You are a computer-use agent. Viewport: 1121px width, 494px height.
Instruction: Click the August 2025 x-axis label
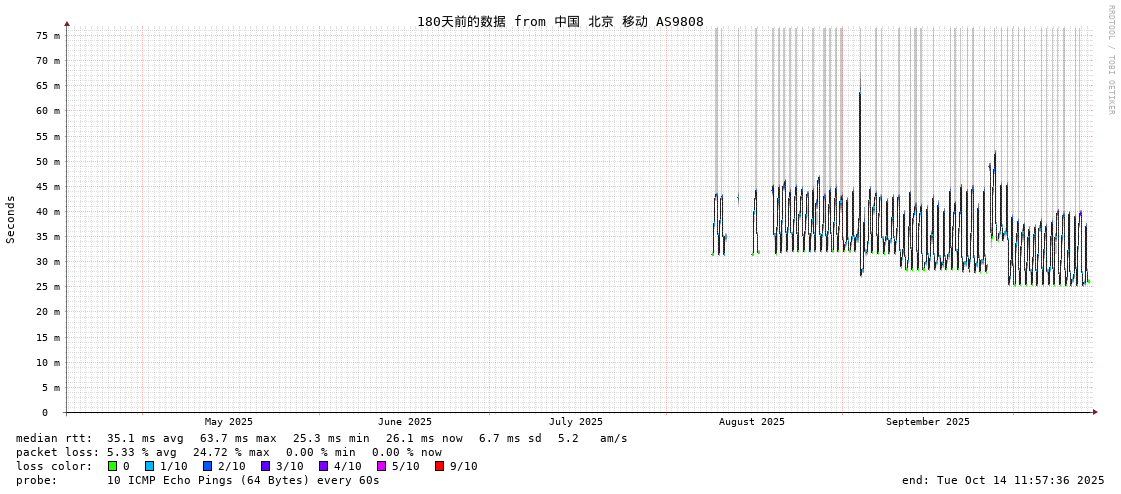point(752,422)
